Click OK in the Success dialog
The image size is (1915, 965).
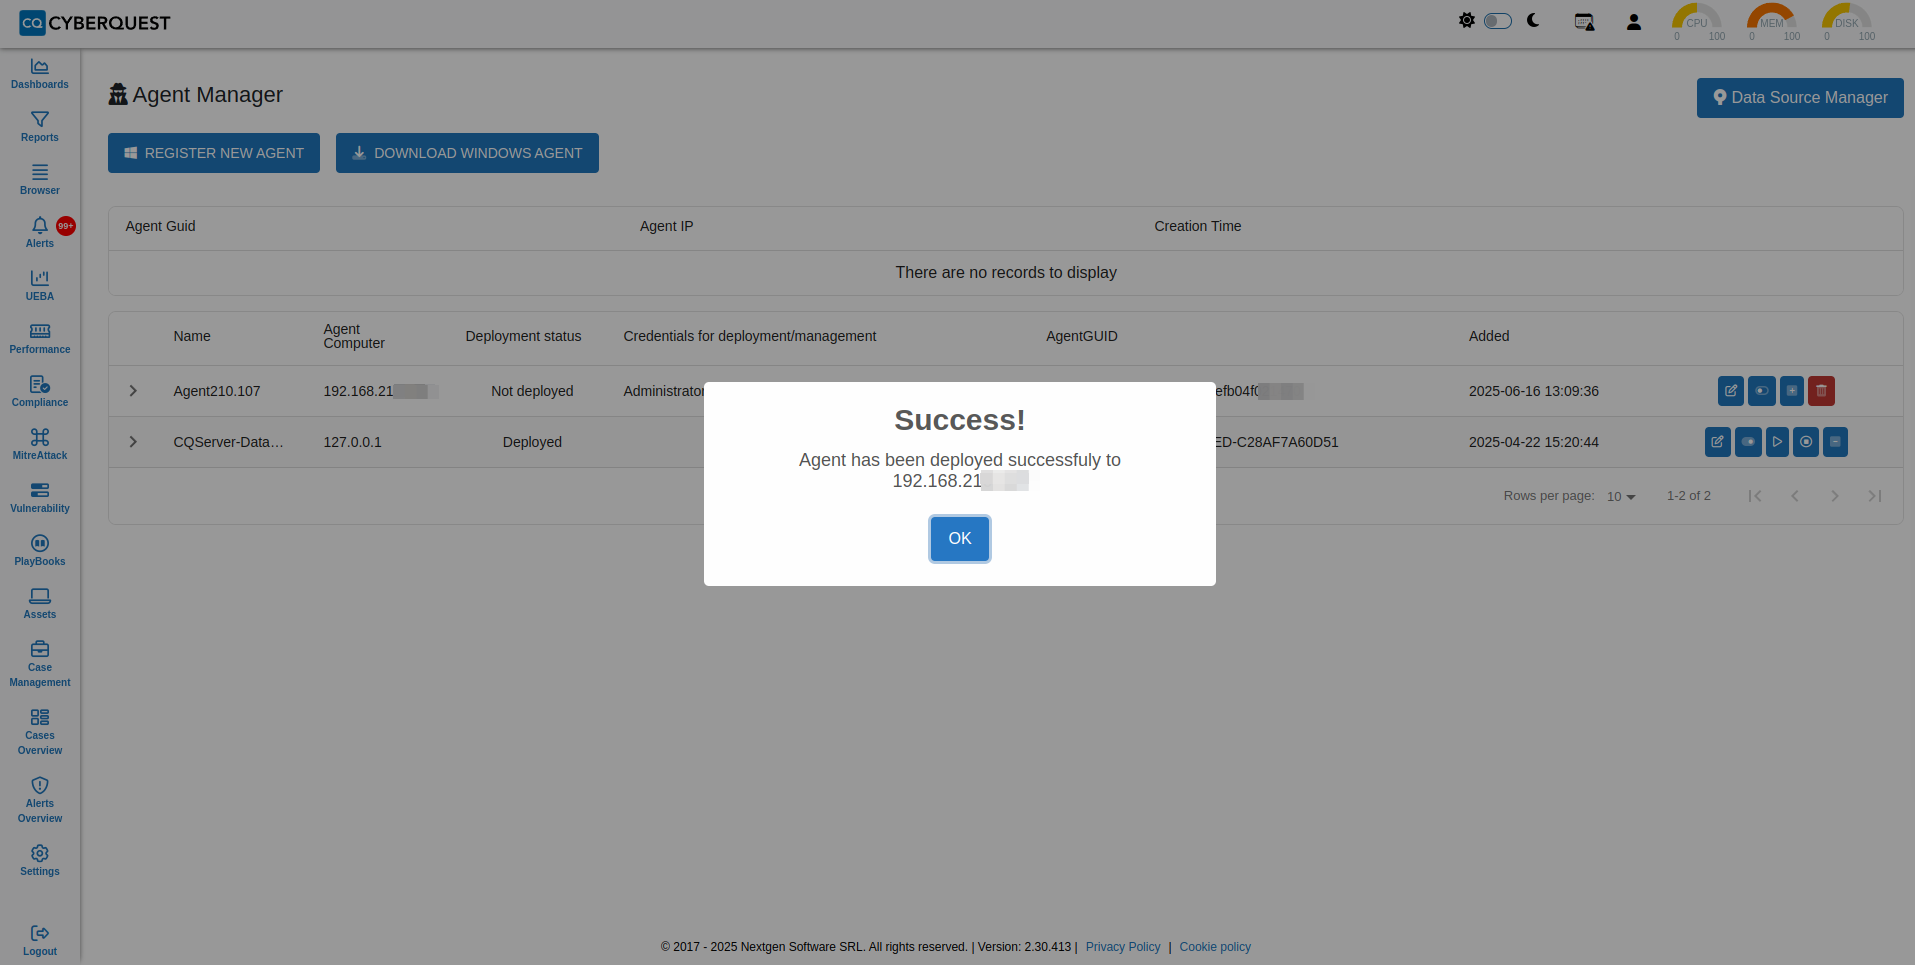(959, 539)
